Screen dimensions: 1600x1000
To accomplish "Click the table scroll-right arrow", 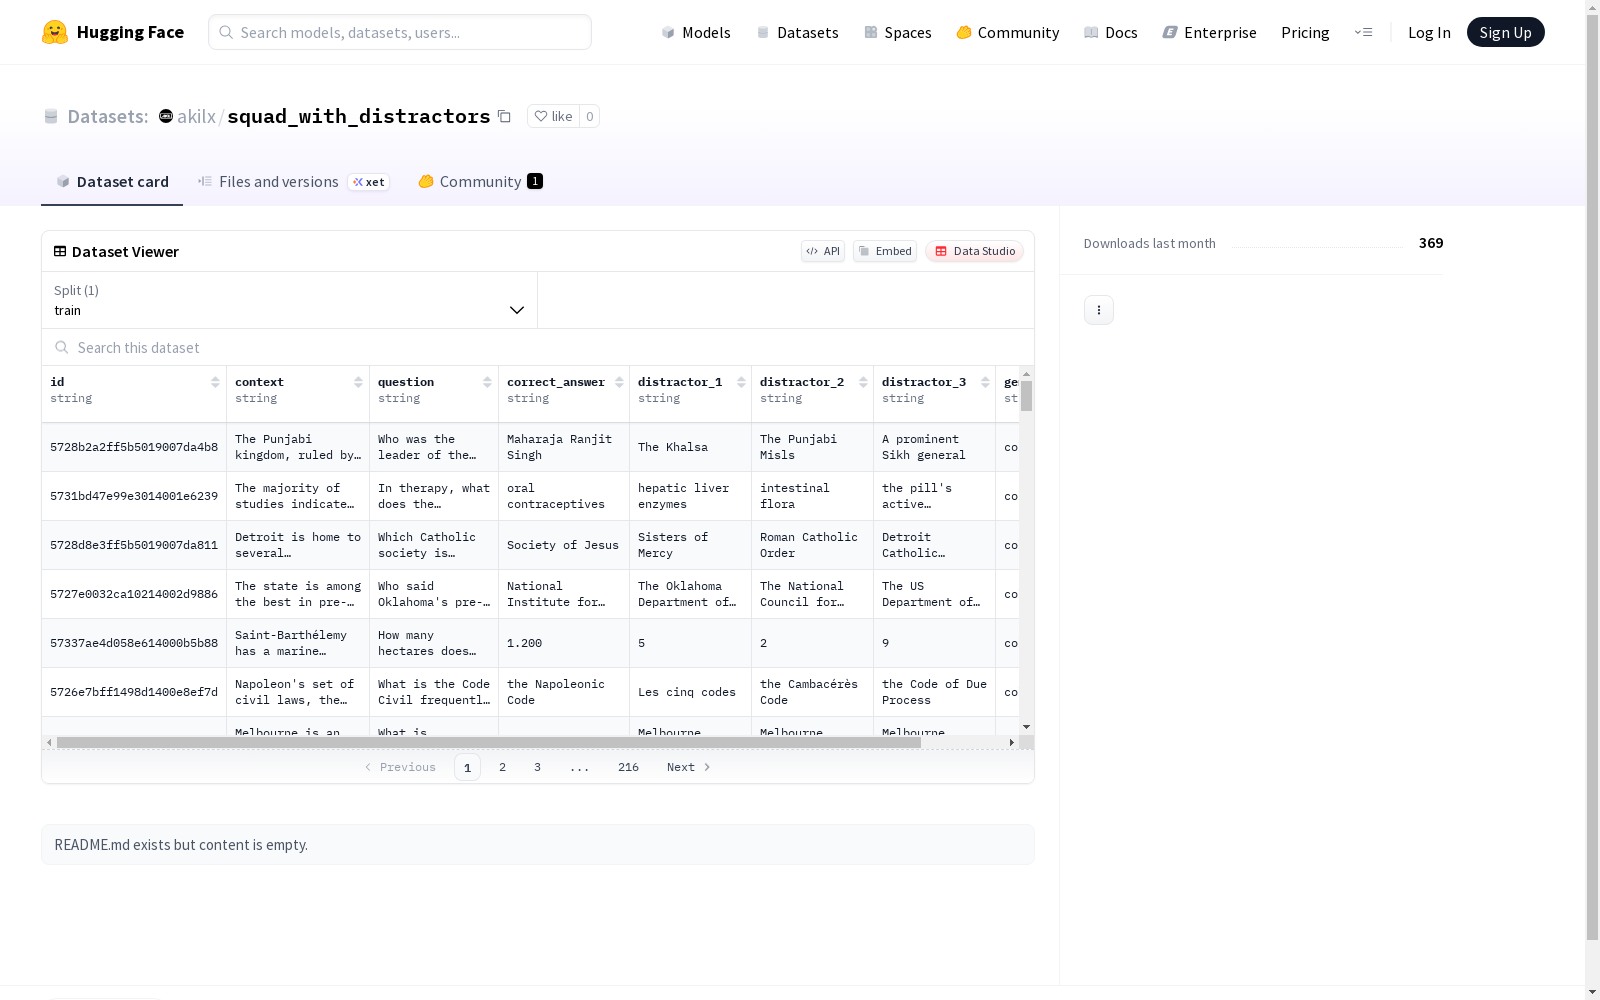I will click(x=1012, y=742).
